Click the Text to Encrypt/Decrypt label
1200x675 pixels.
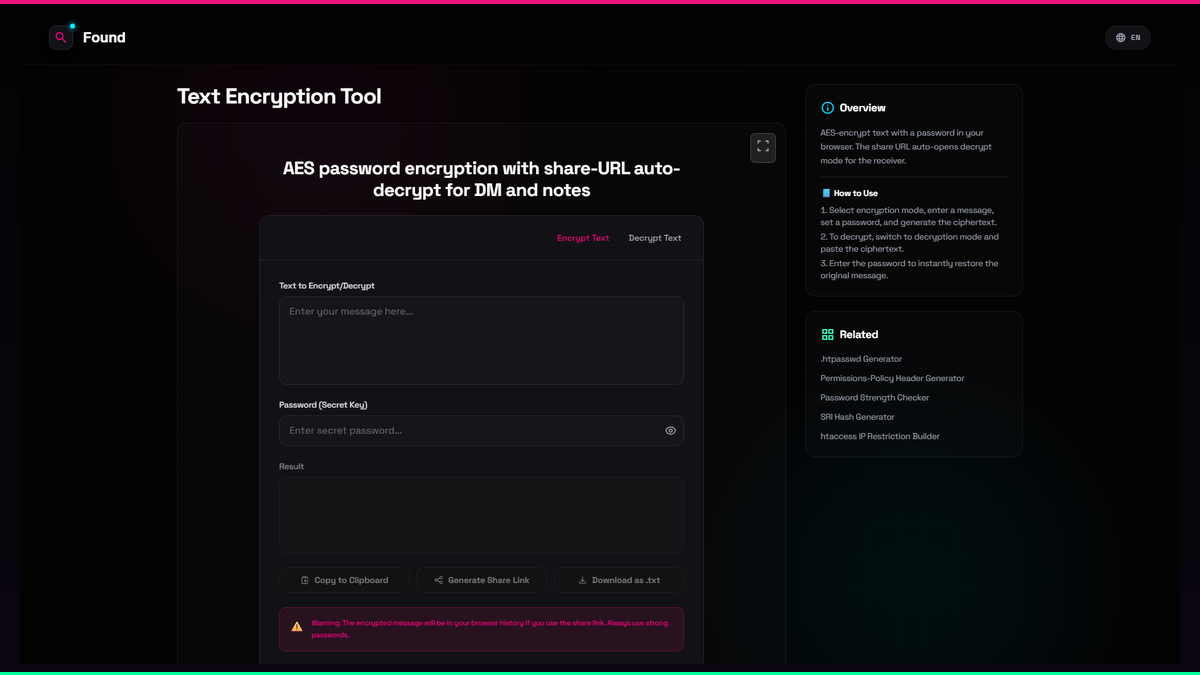point(327,286)
